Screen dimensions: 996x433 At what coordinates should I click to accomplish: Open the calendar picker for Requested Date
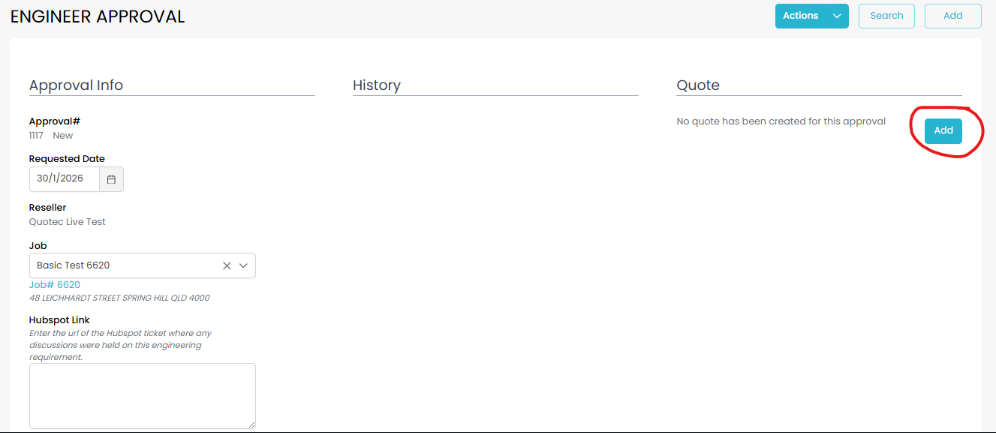tap(112, 179)
